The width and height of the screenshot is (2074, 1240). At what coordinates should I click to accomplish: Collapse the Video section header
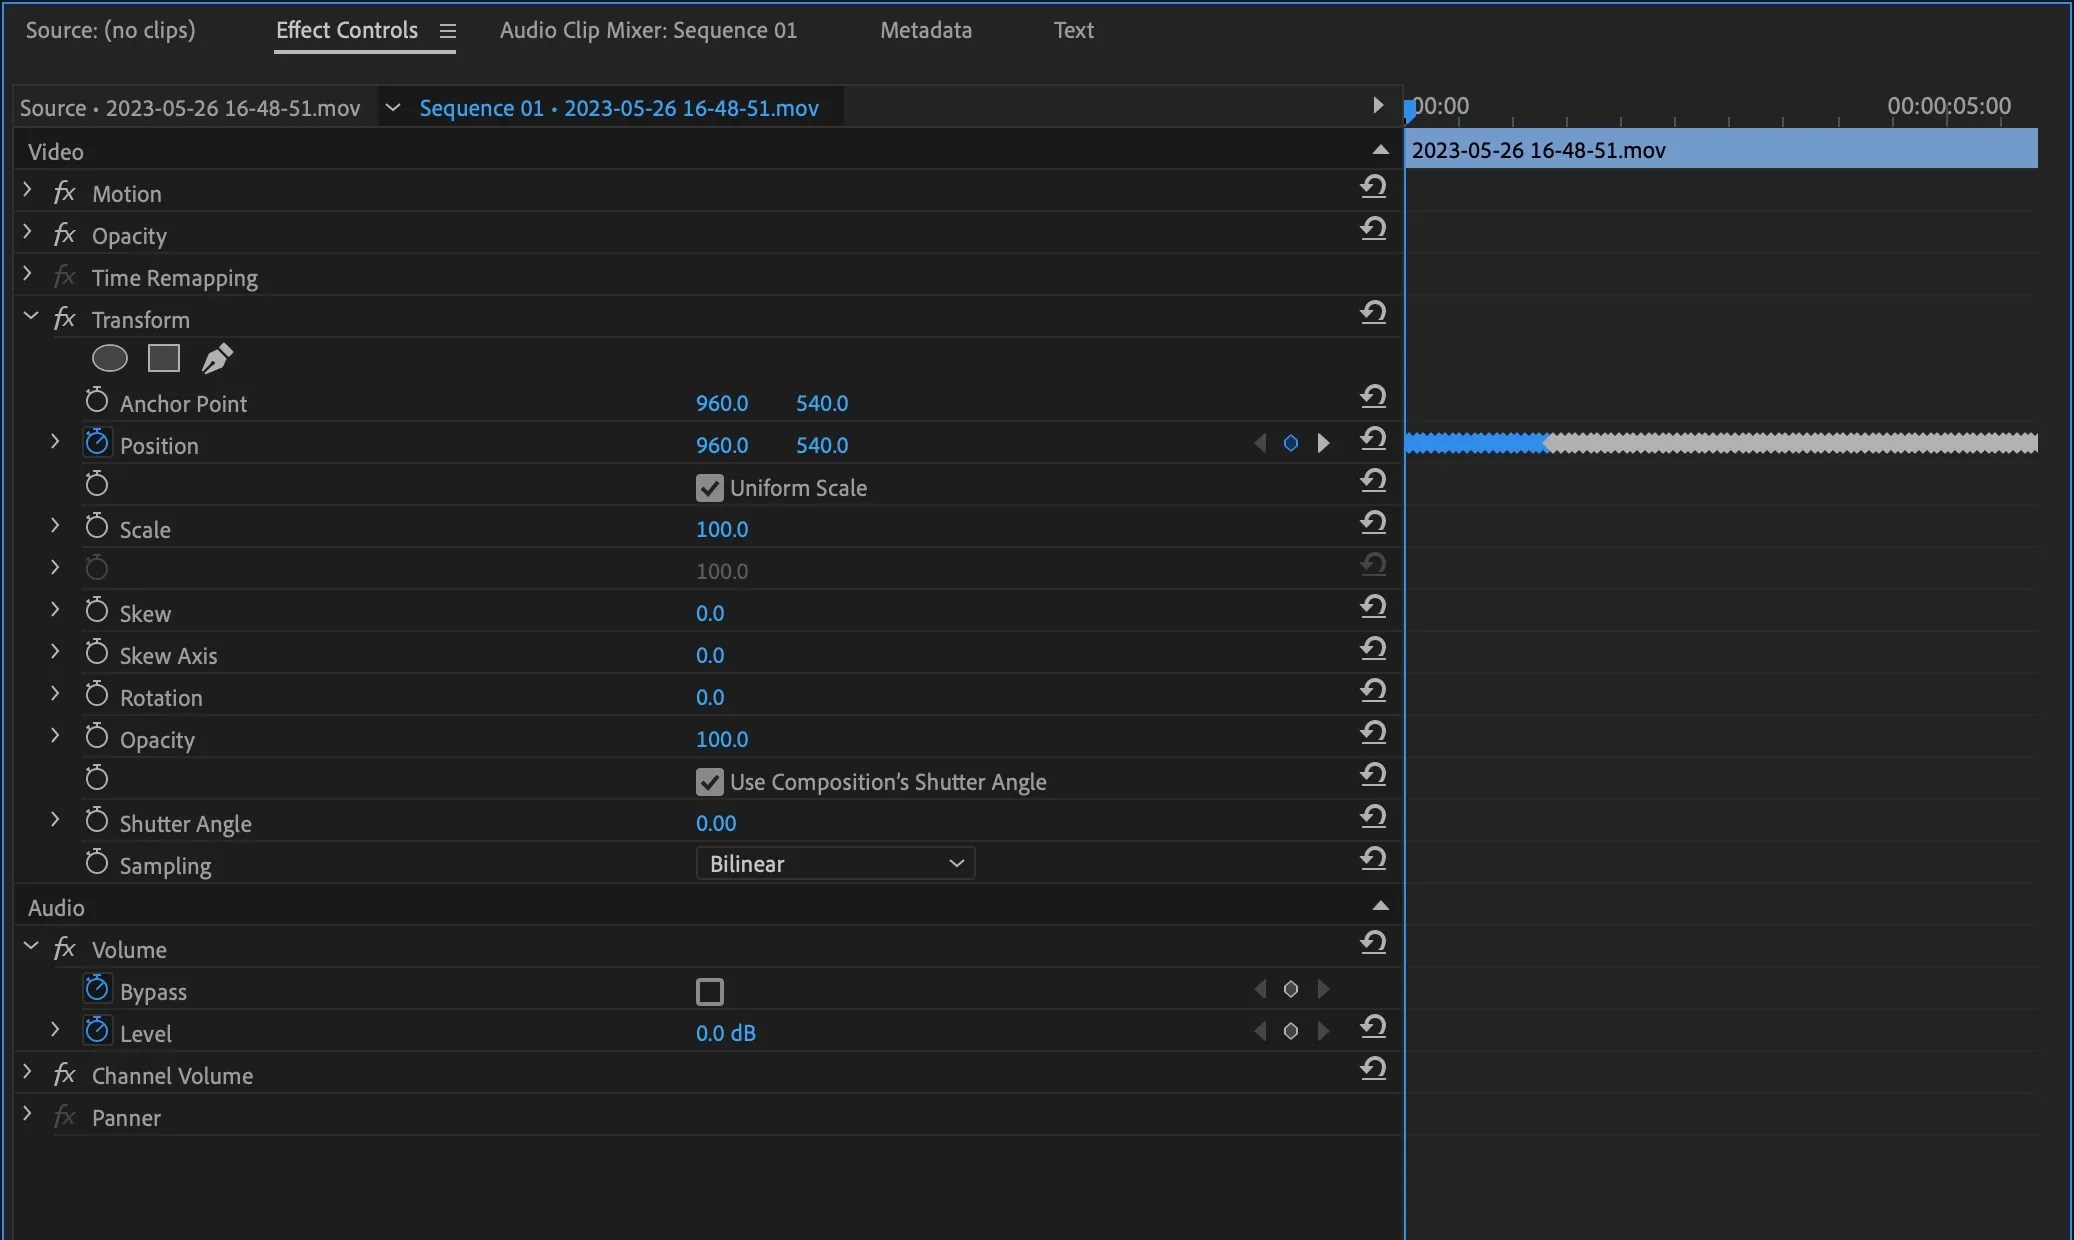point(1380,149)
